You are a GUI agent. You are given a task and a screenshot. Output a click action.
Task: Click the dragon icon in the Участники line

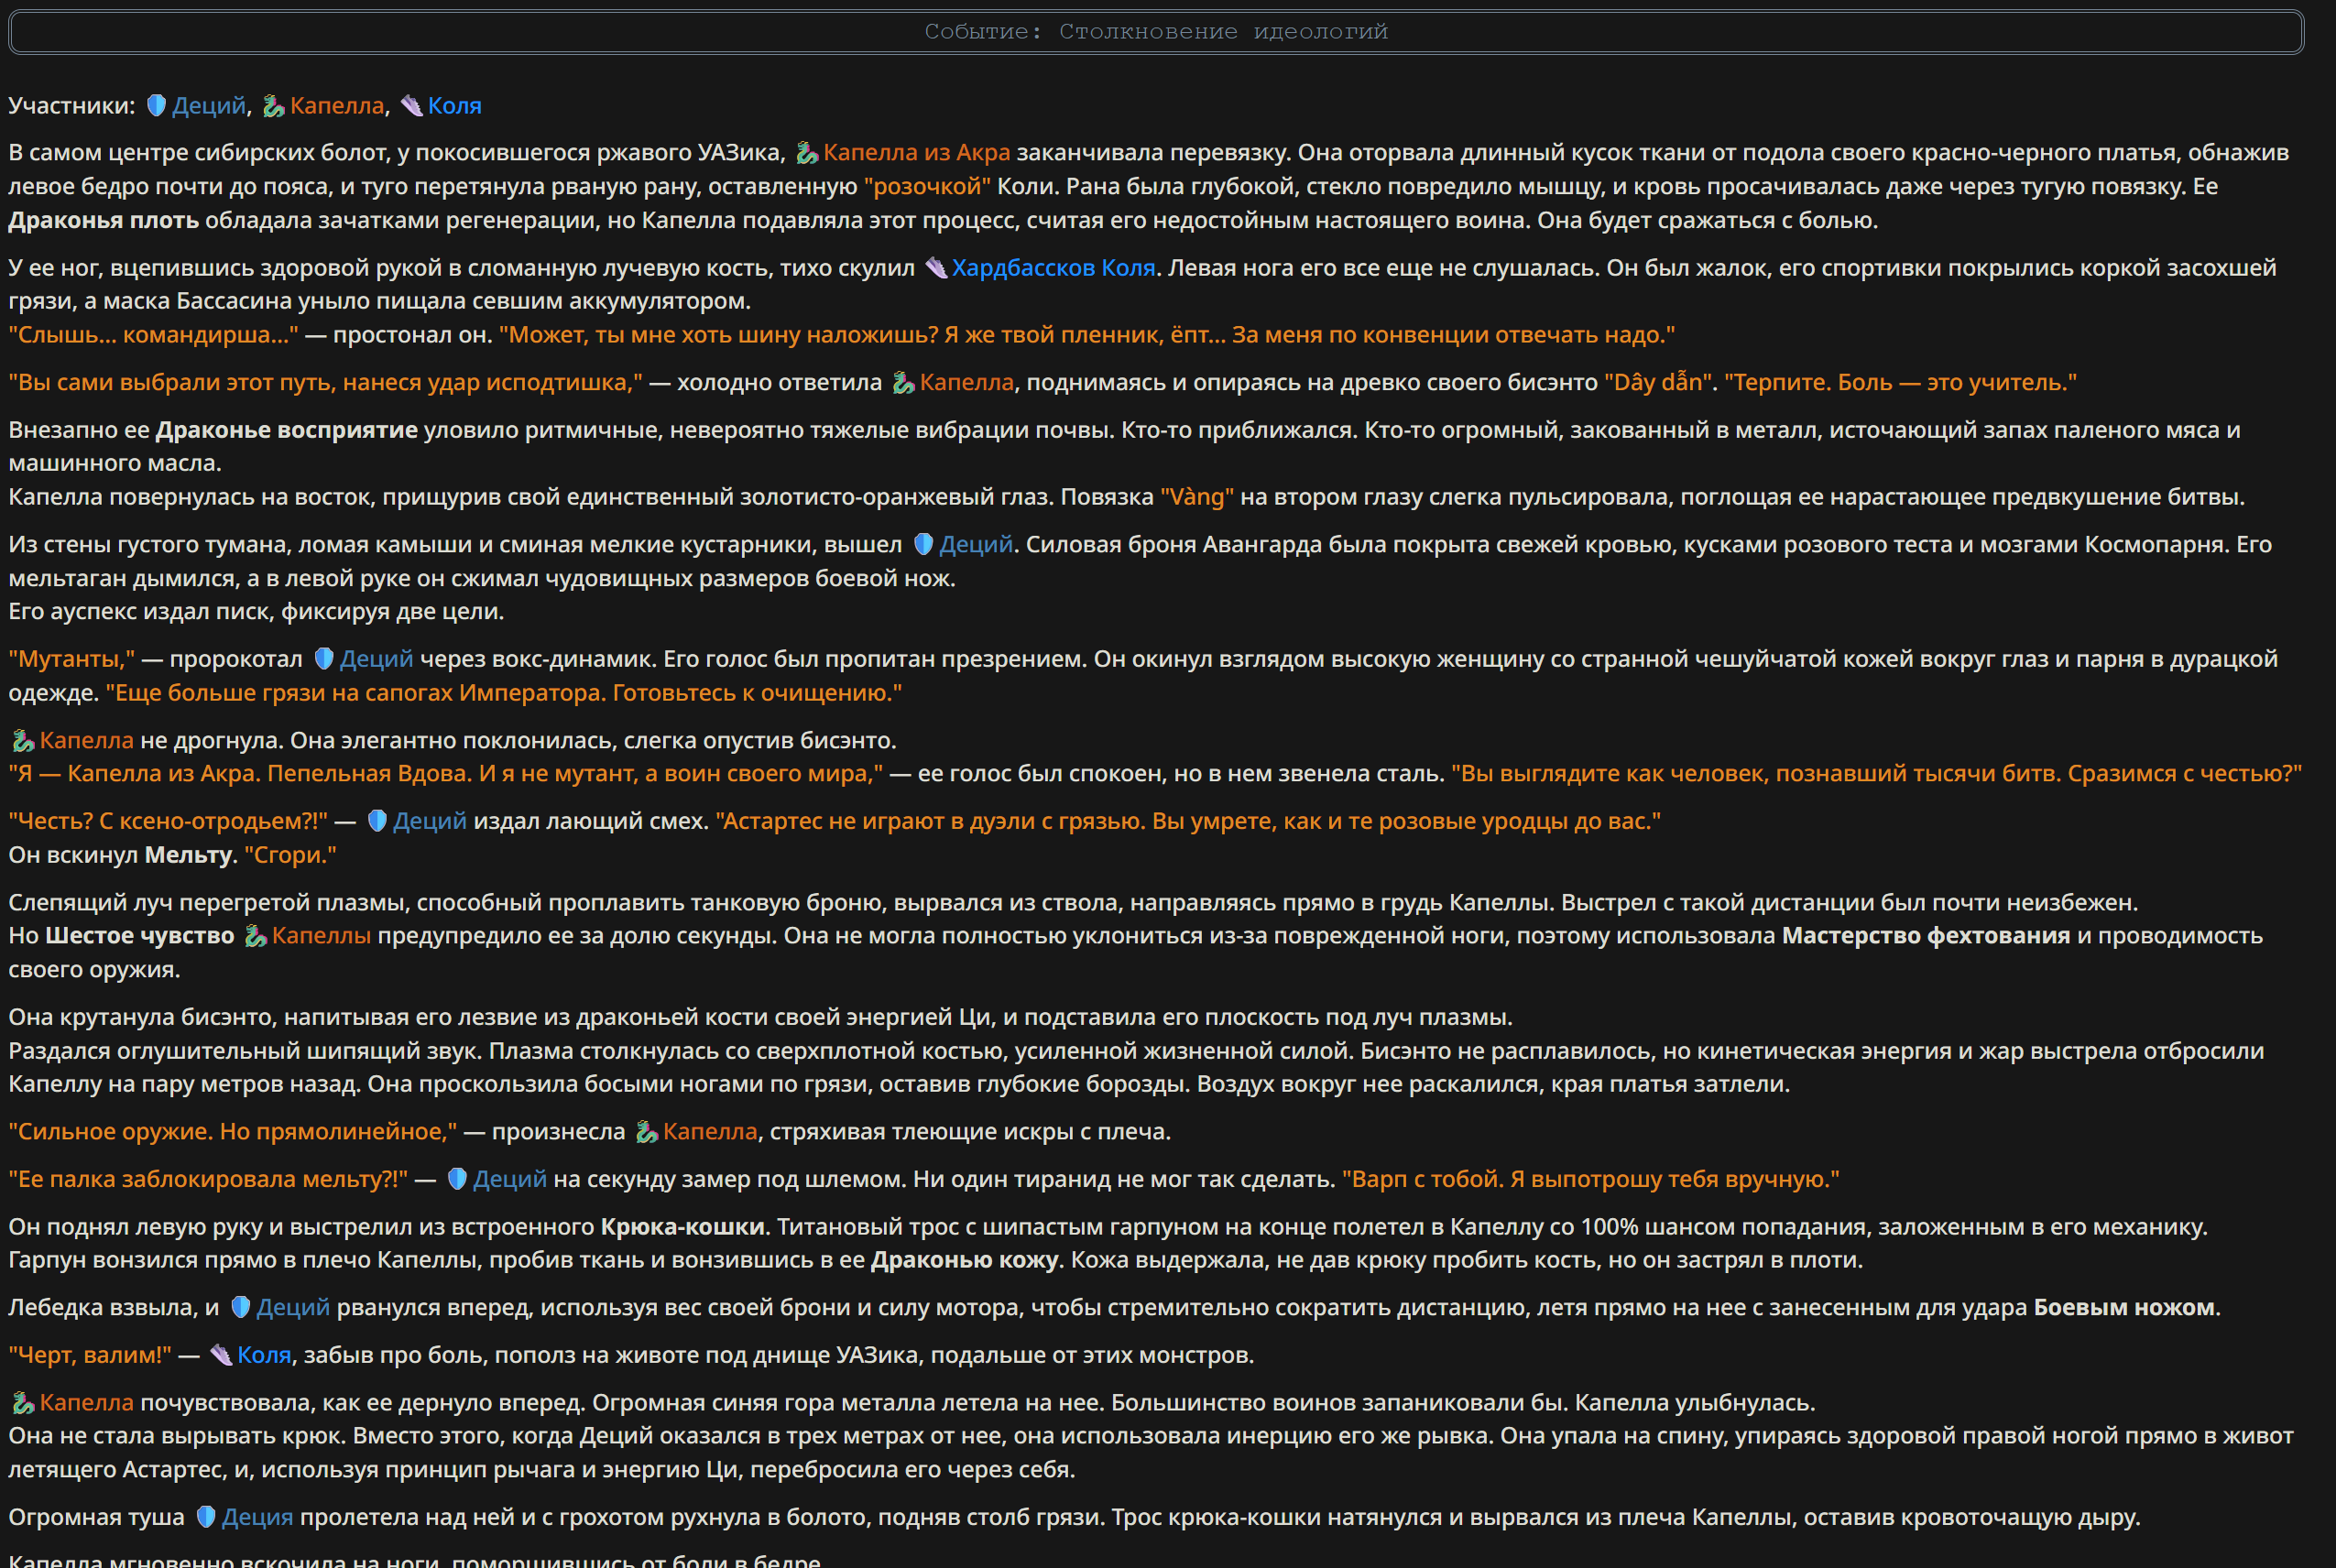point(273,105)
